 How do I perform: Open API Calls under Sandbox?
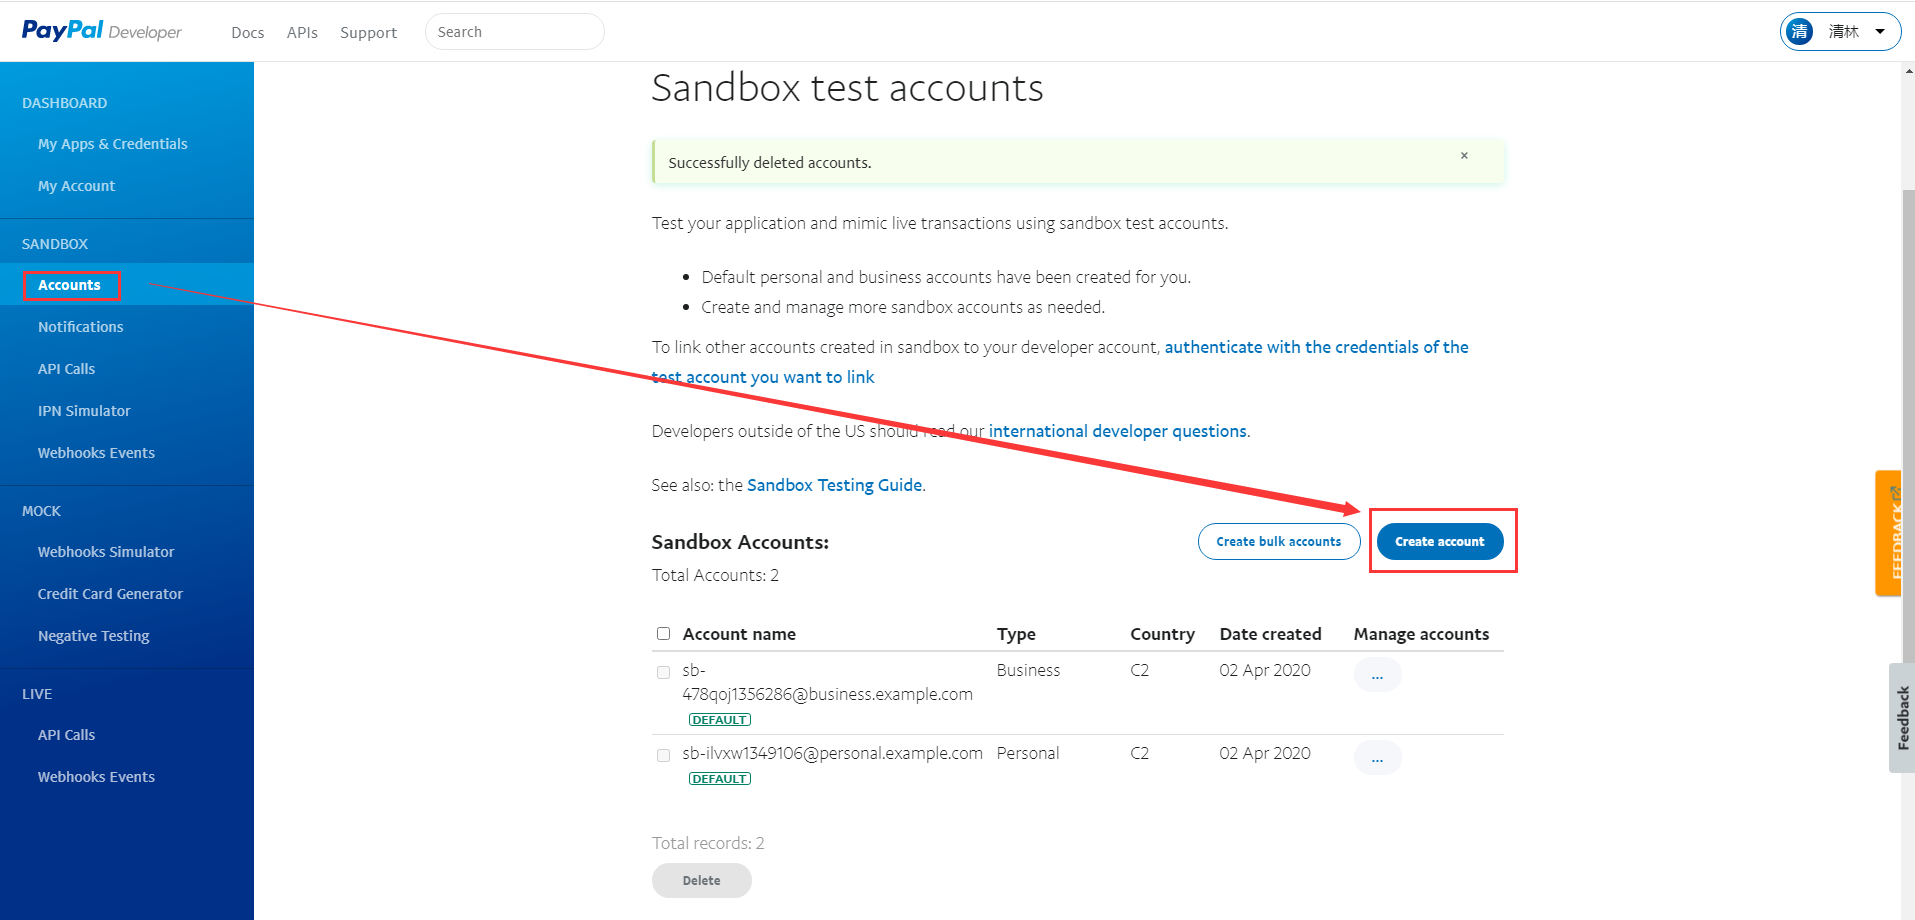tap(67, 369)
